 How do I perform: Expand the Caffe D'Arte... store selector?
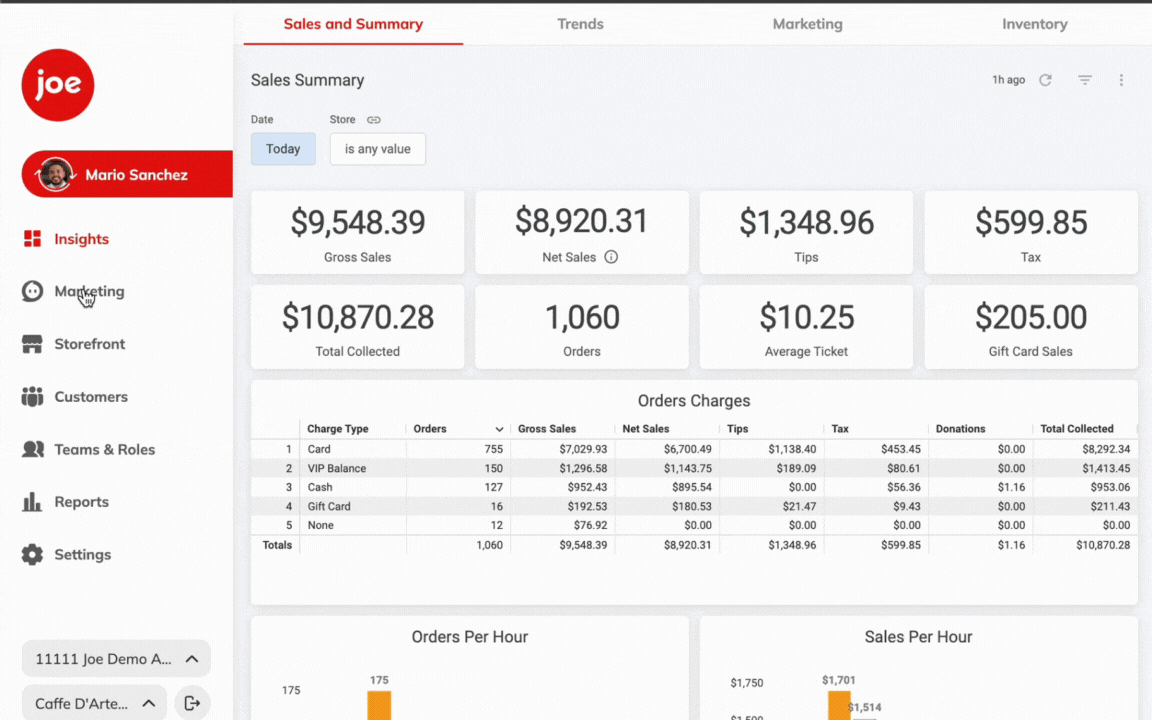[95, 703]
